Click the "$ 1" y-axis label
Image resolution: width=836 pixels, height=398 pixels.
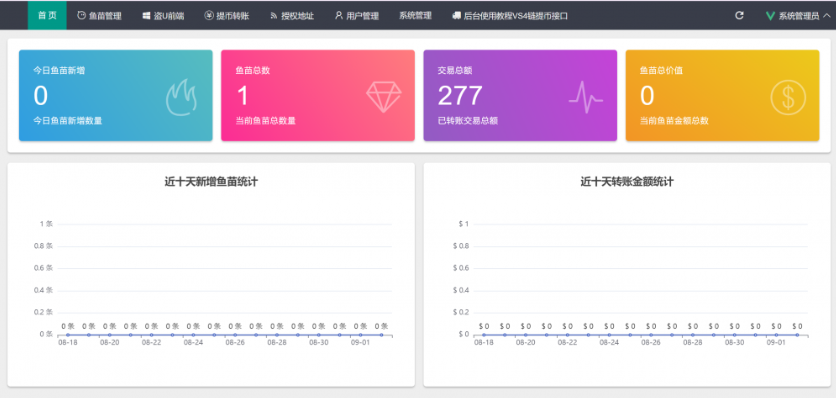(x=463, y=224)
